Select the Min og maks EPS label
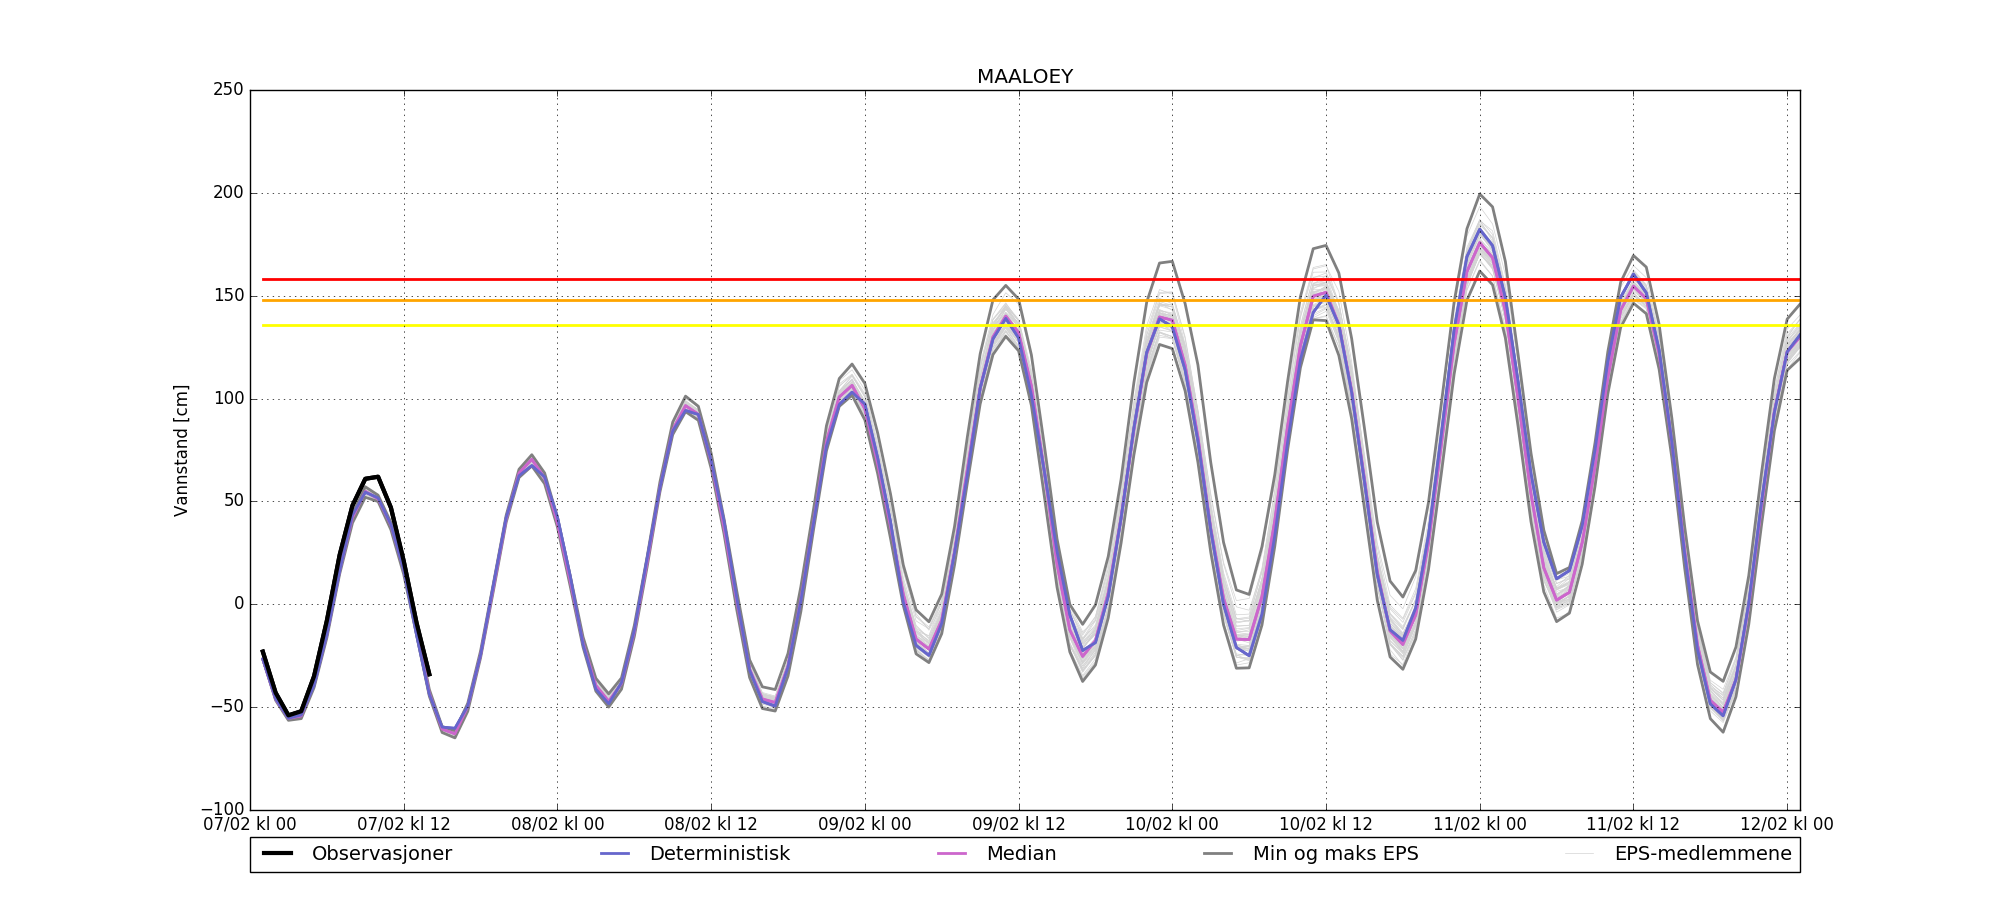This screenshot has height=900, width=2000. point(1336,854)
